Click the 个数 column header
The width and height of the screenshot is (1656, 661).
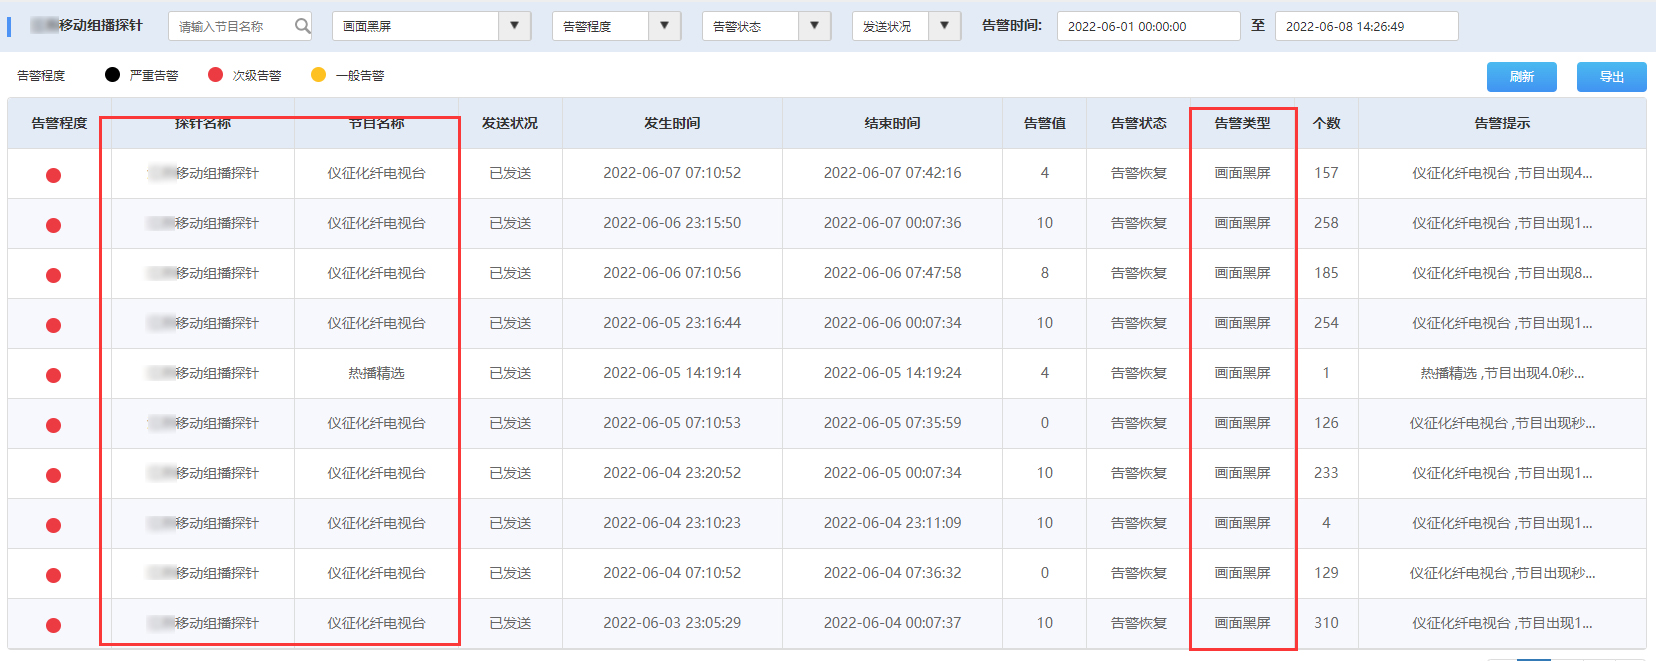click(1326, 123)
